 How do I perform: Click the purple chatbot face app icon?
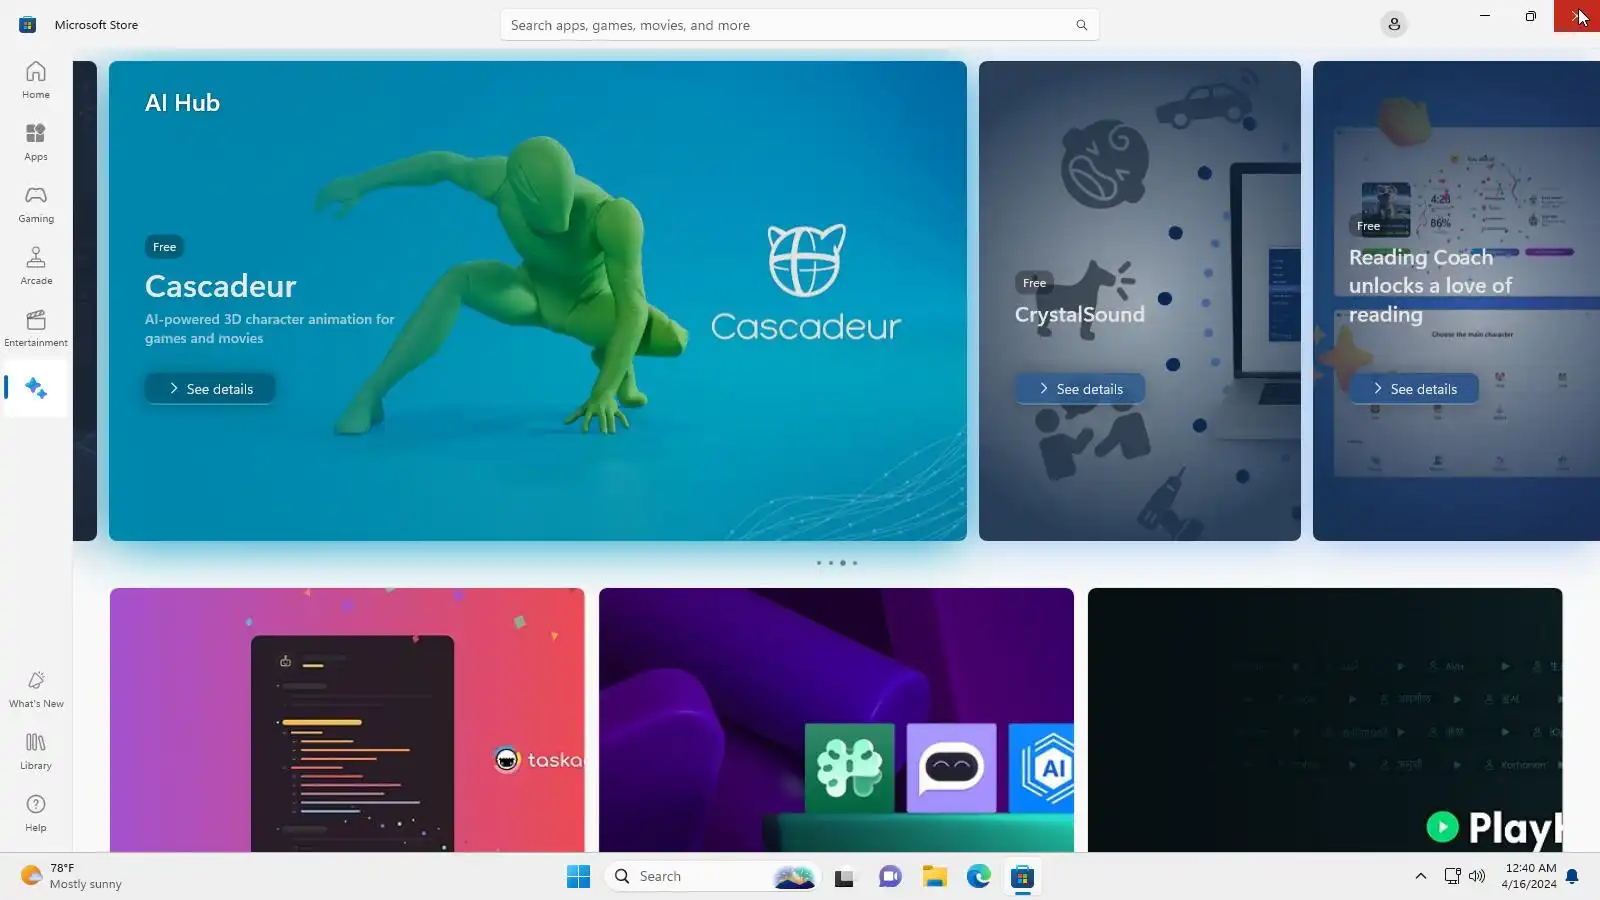pyautogui.click(x=951, y=768)
